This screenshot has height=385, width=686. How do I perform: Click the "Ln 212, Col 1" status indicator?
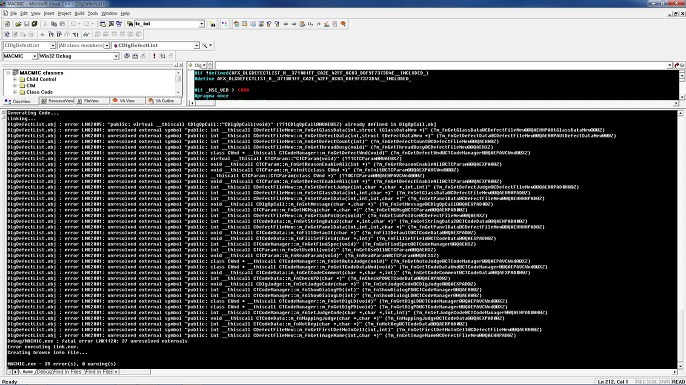[x=613, y=382]
